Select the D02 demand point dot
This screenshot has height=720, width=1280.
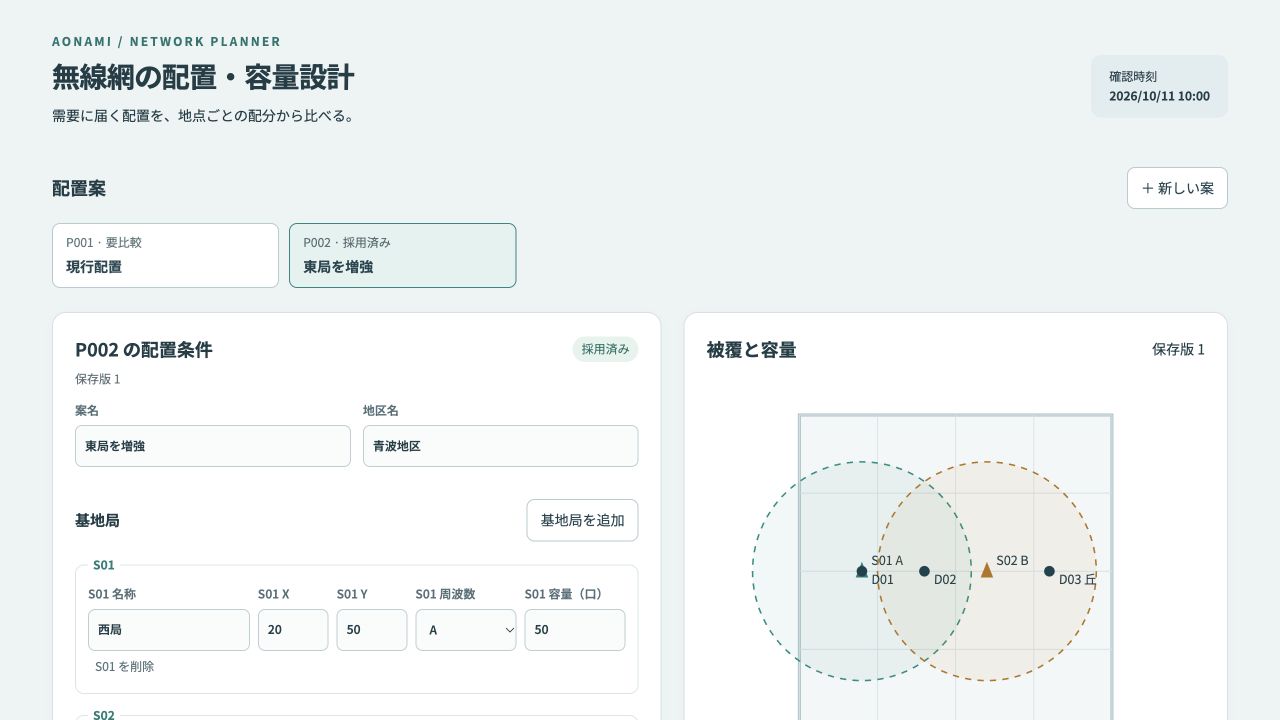[924, 571]
